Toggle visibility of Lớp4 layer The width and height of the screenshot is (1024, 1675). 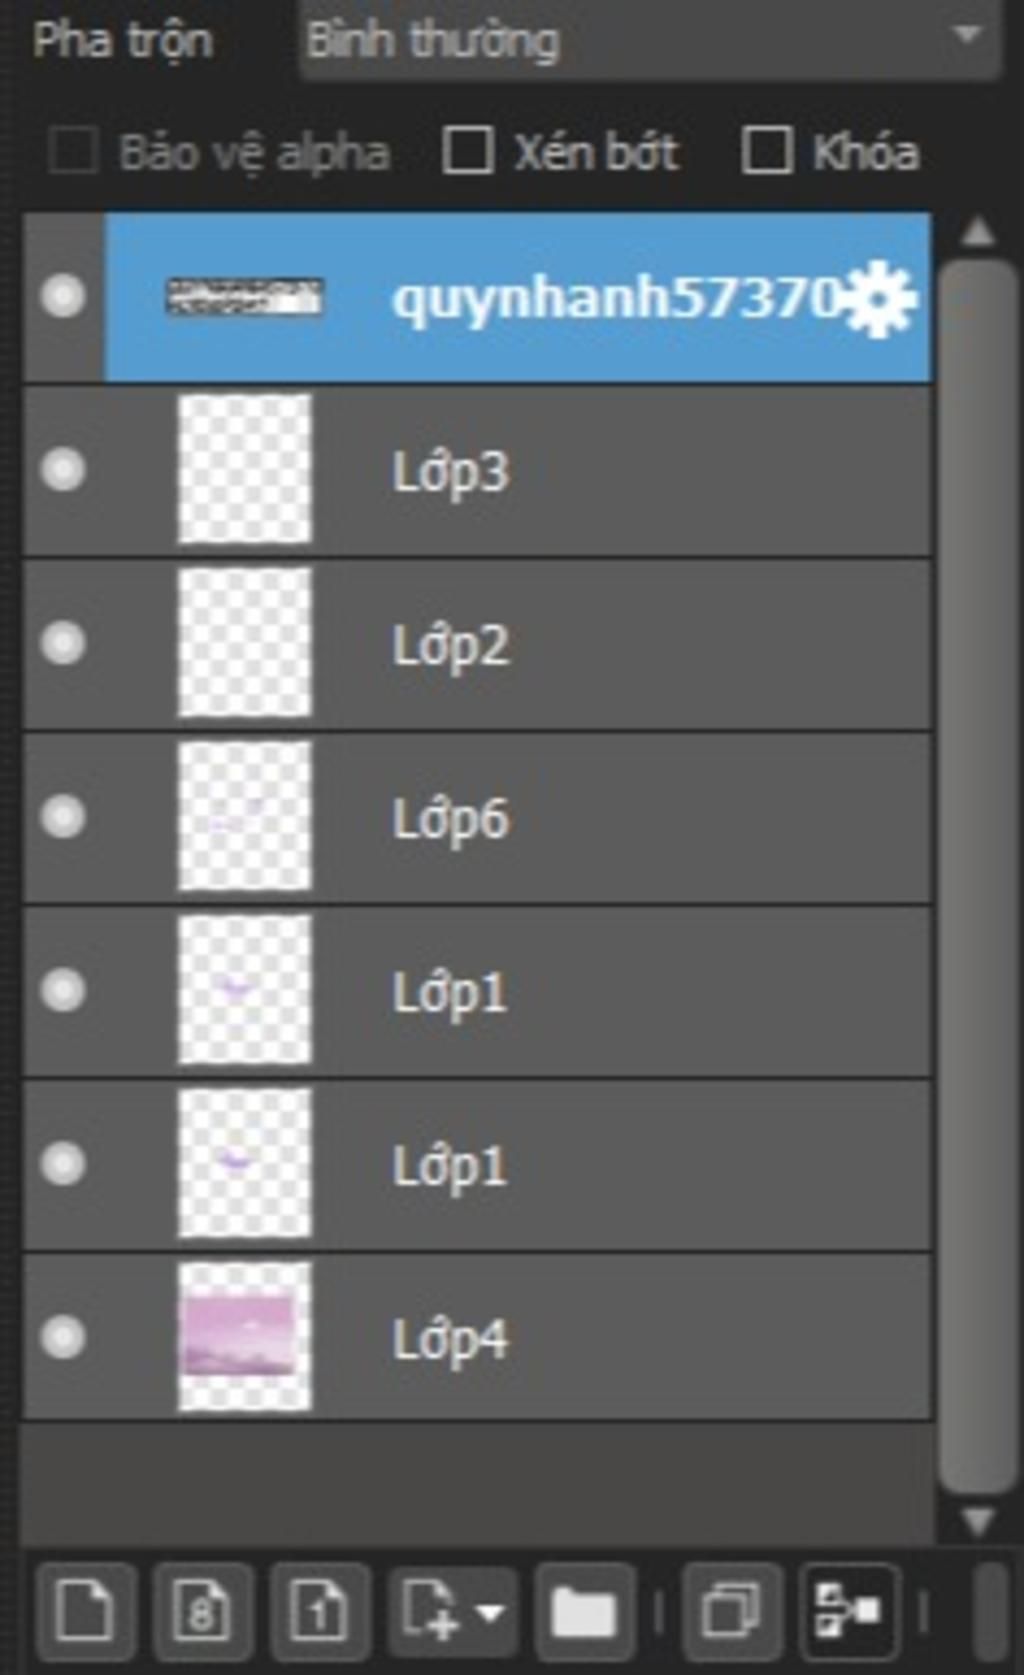(63, 1337)
